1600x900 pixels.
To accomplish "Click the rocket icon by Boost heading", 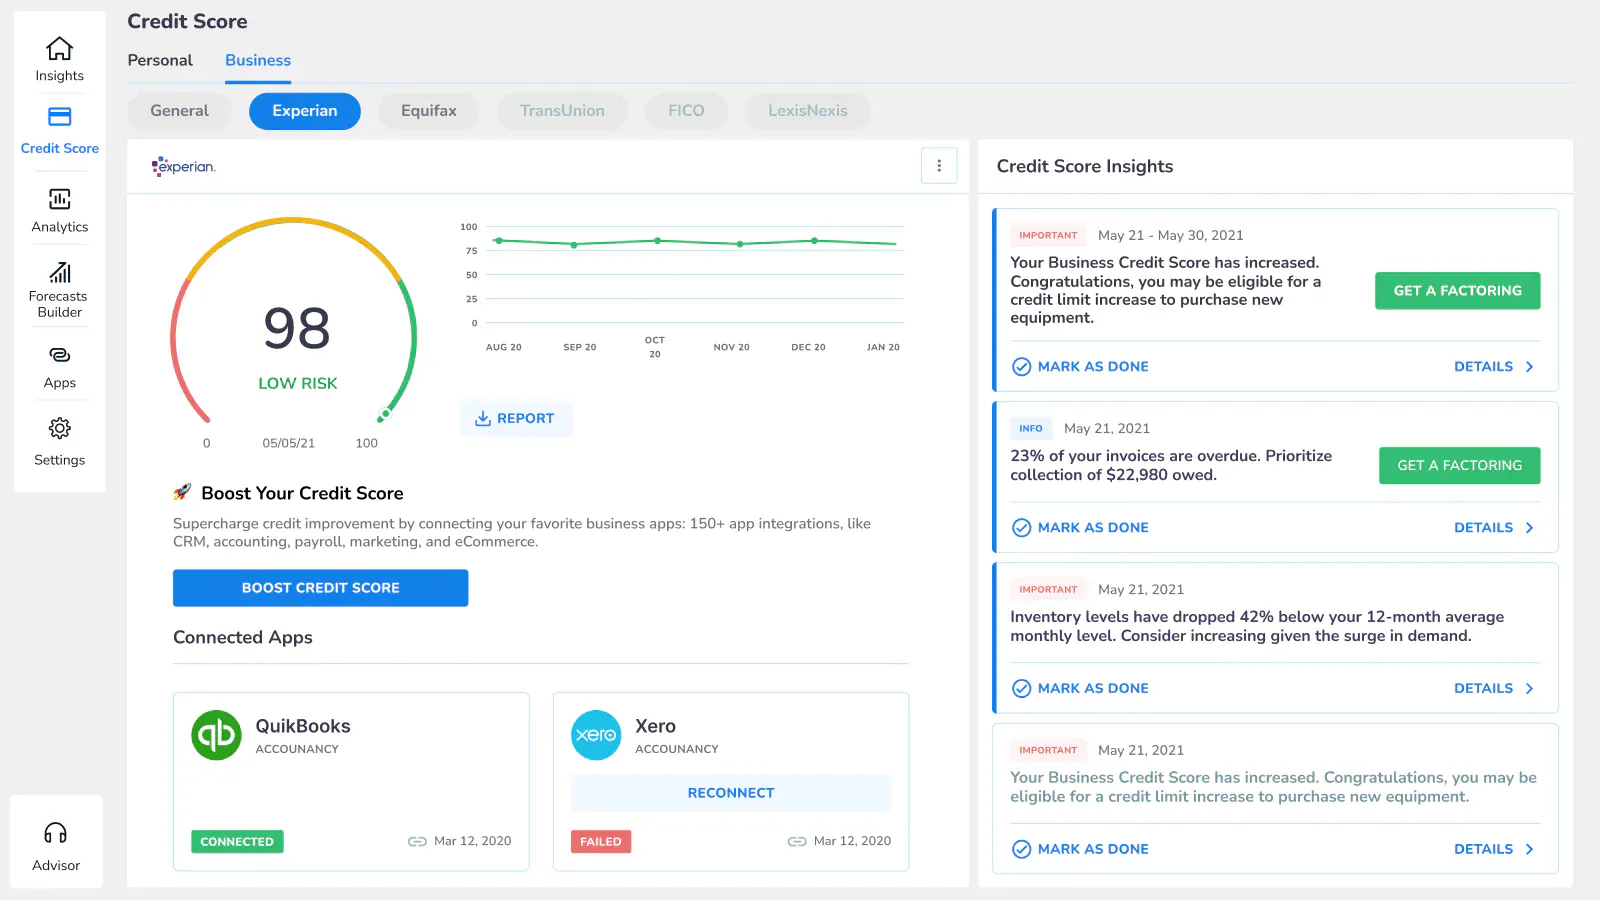I will tap(182, 492).
